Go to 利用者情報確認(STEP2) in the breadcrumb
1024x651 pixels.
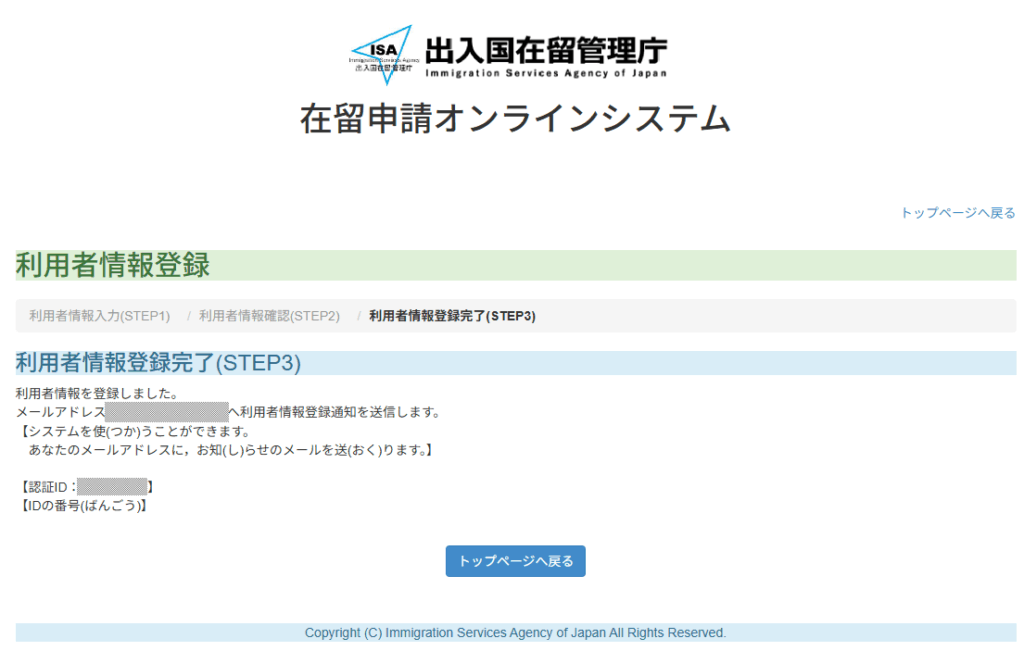pyautogui.click(x=269, y=316)
